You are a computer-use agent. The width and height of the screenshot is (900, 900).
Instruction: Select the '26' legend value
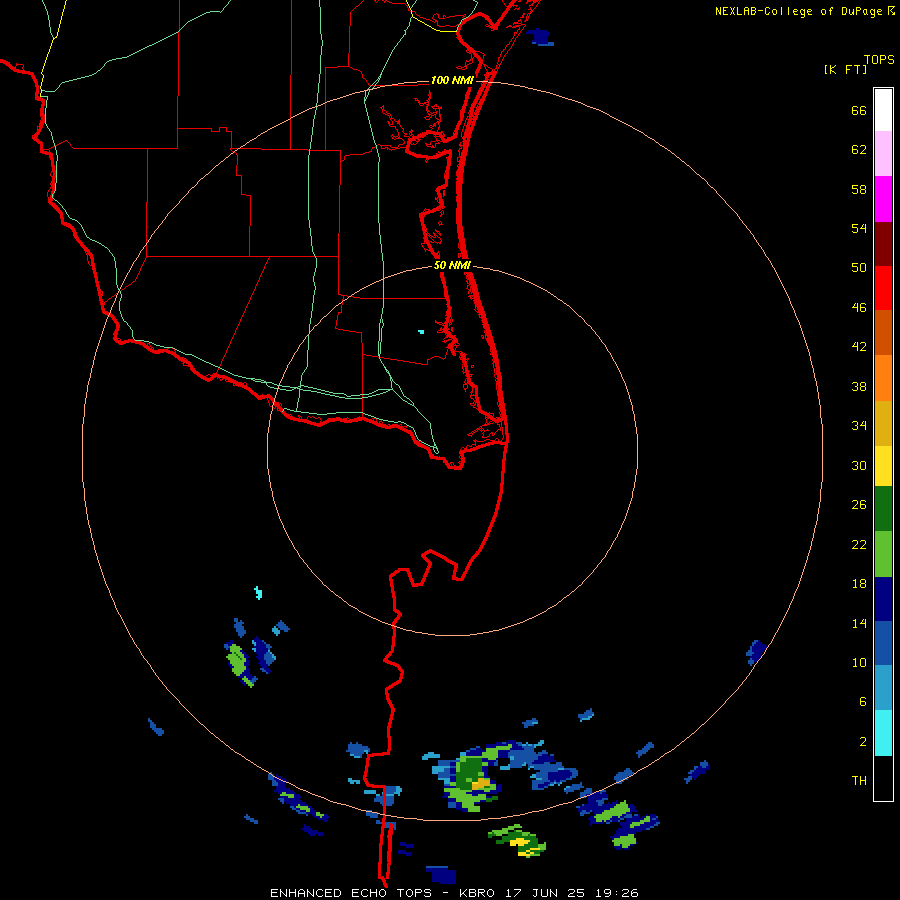(859, 505)
